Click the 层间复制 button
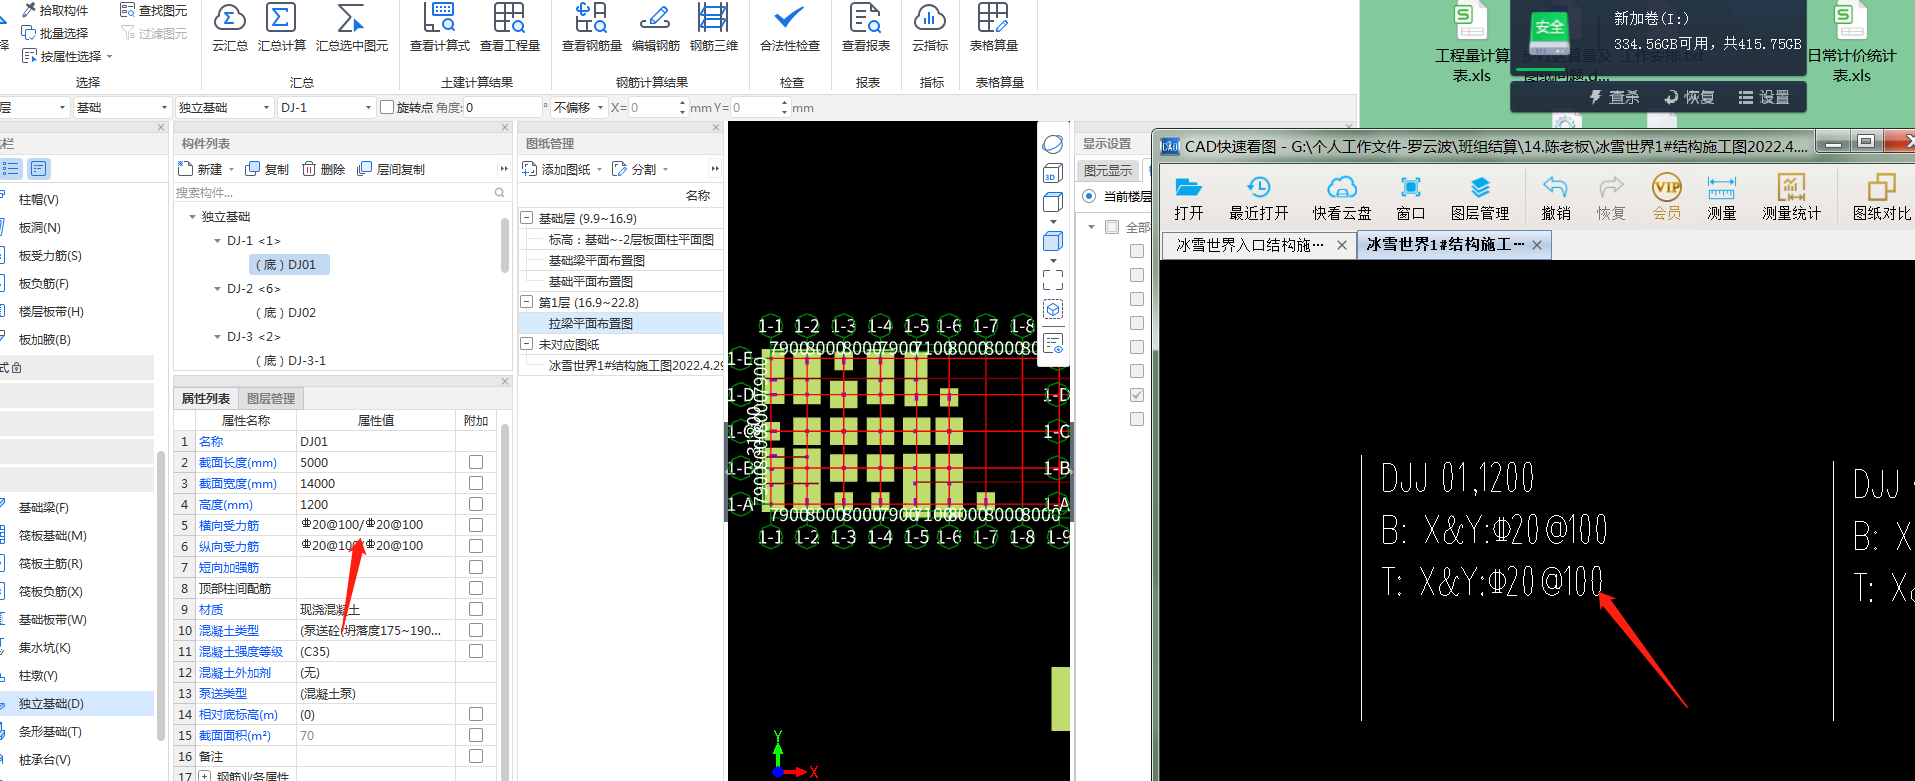The height and width of the screenshot is (781, 1915). (391, 169)
